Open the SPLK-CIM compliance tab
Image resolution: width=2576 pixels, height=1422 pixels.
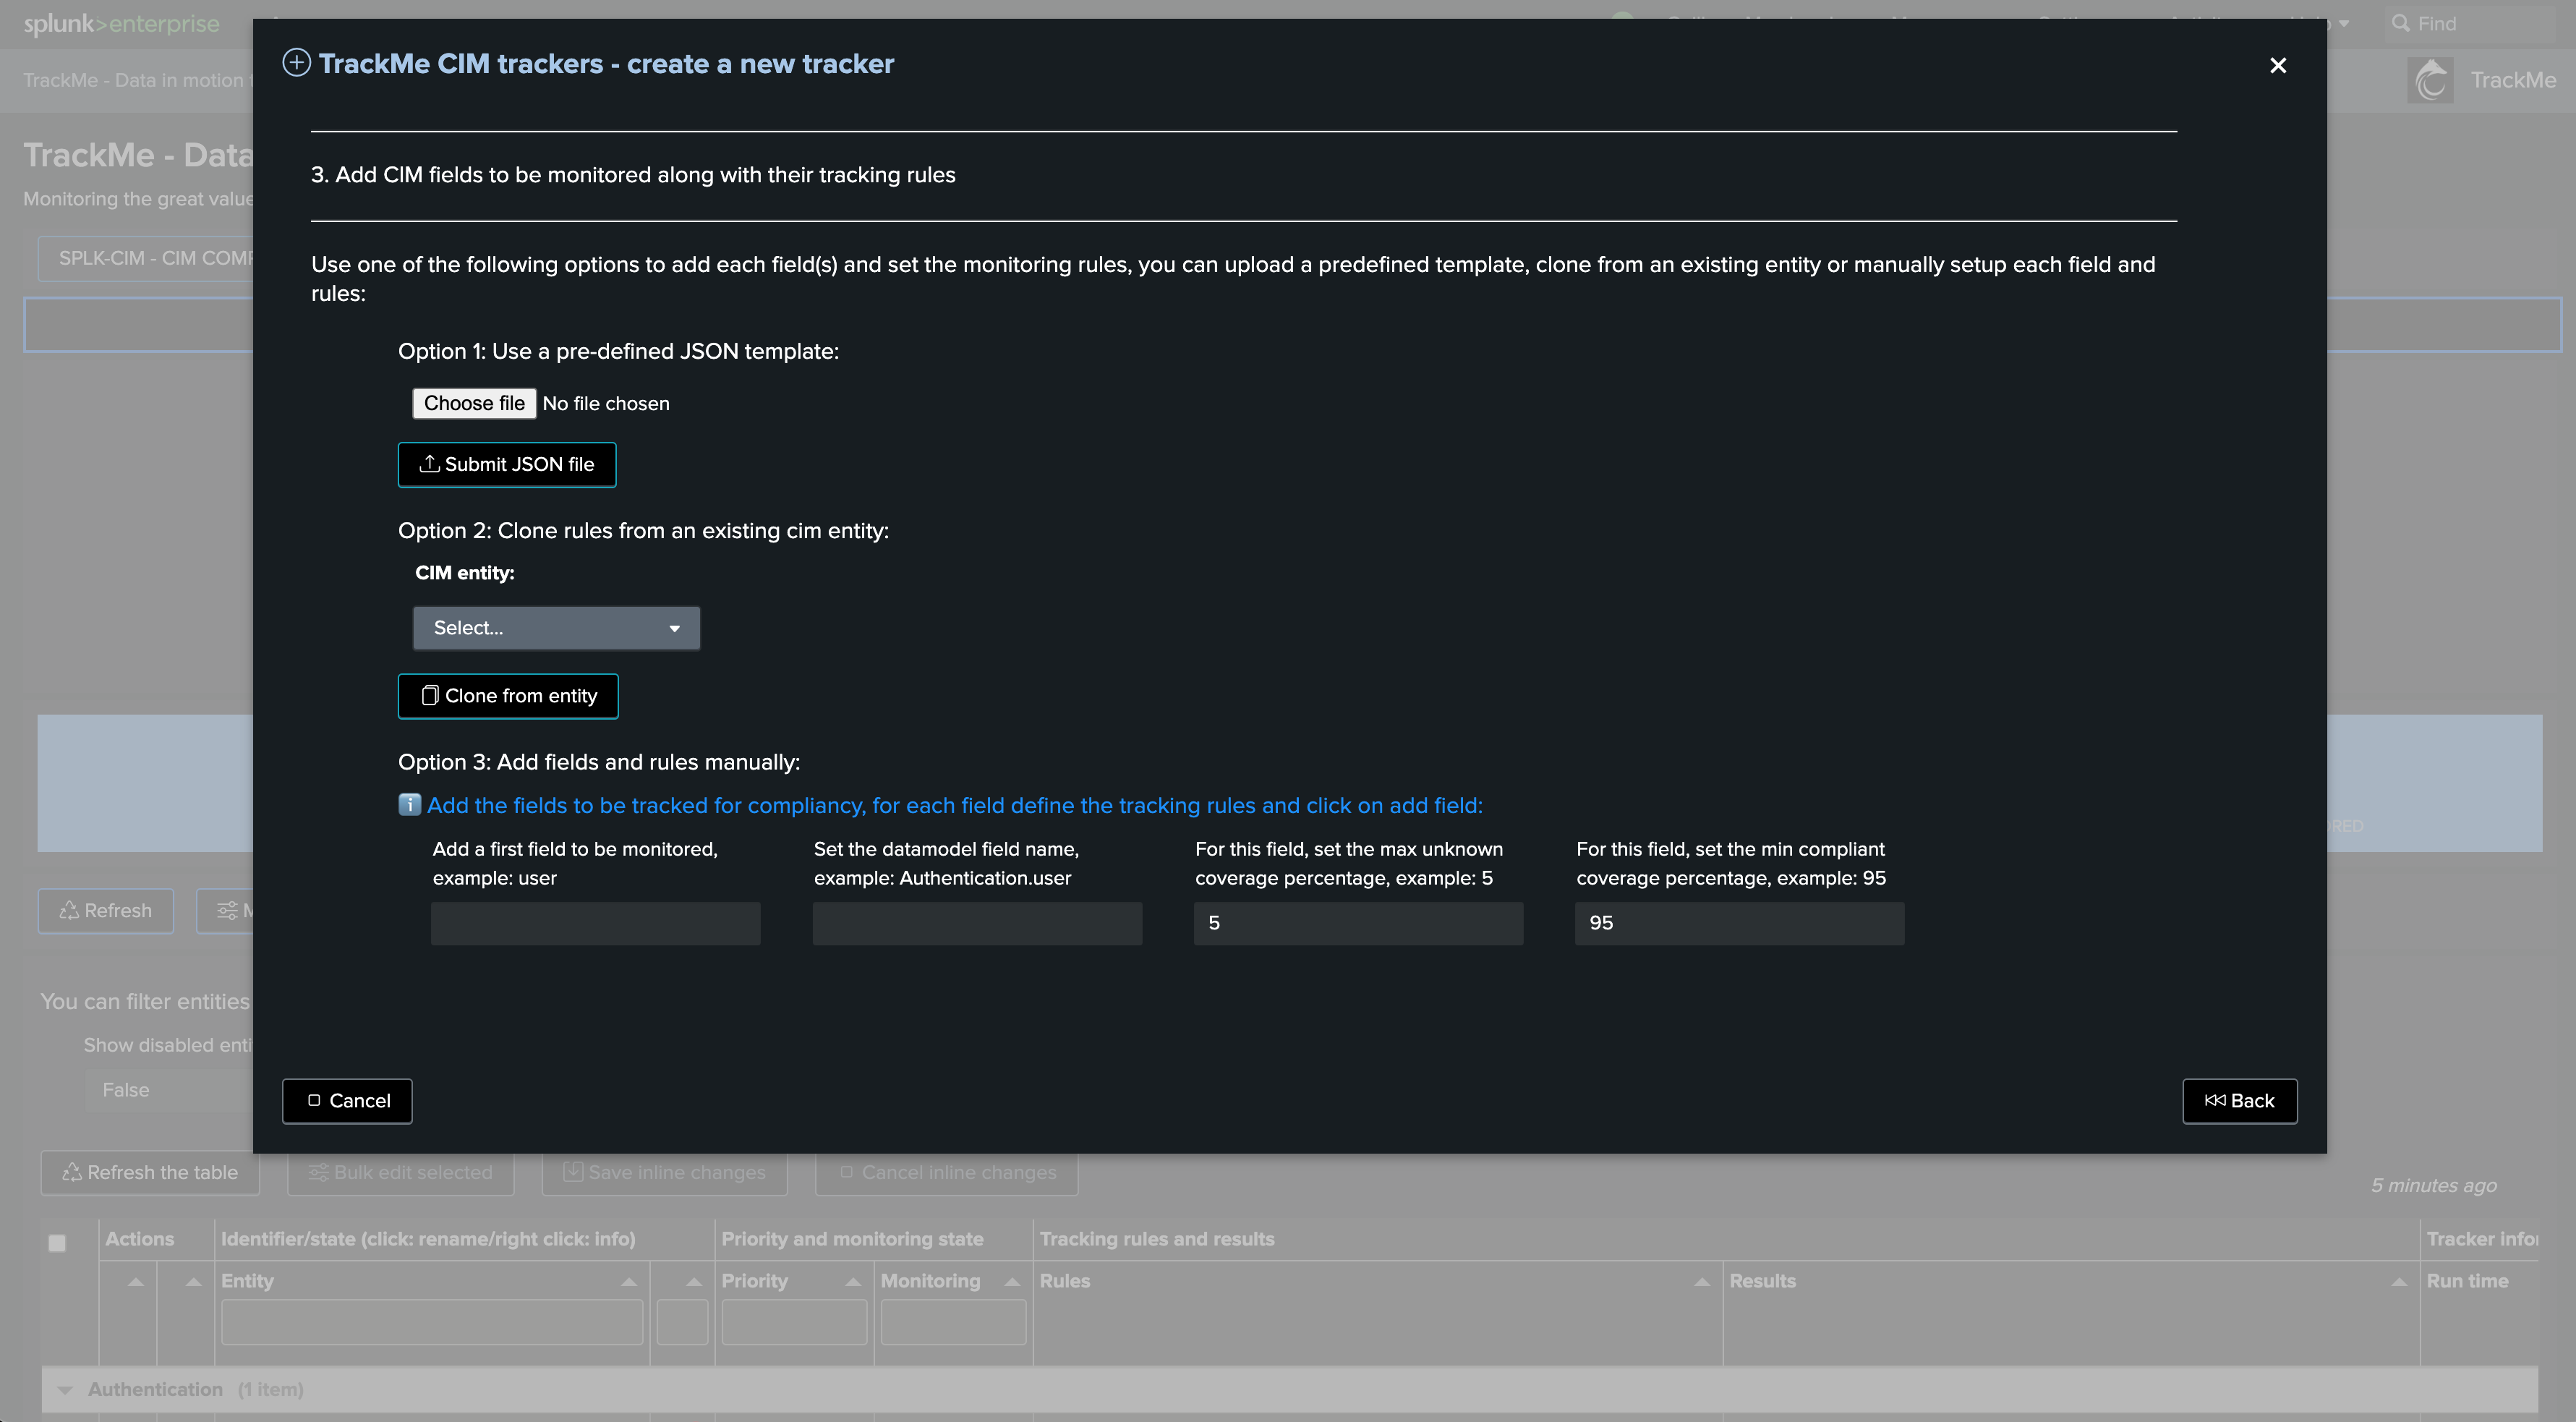150,258
